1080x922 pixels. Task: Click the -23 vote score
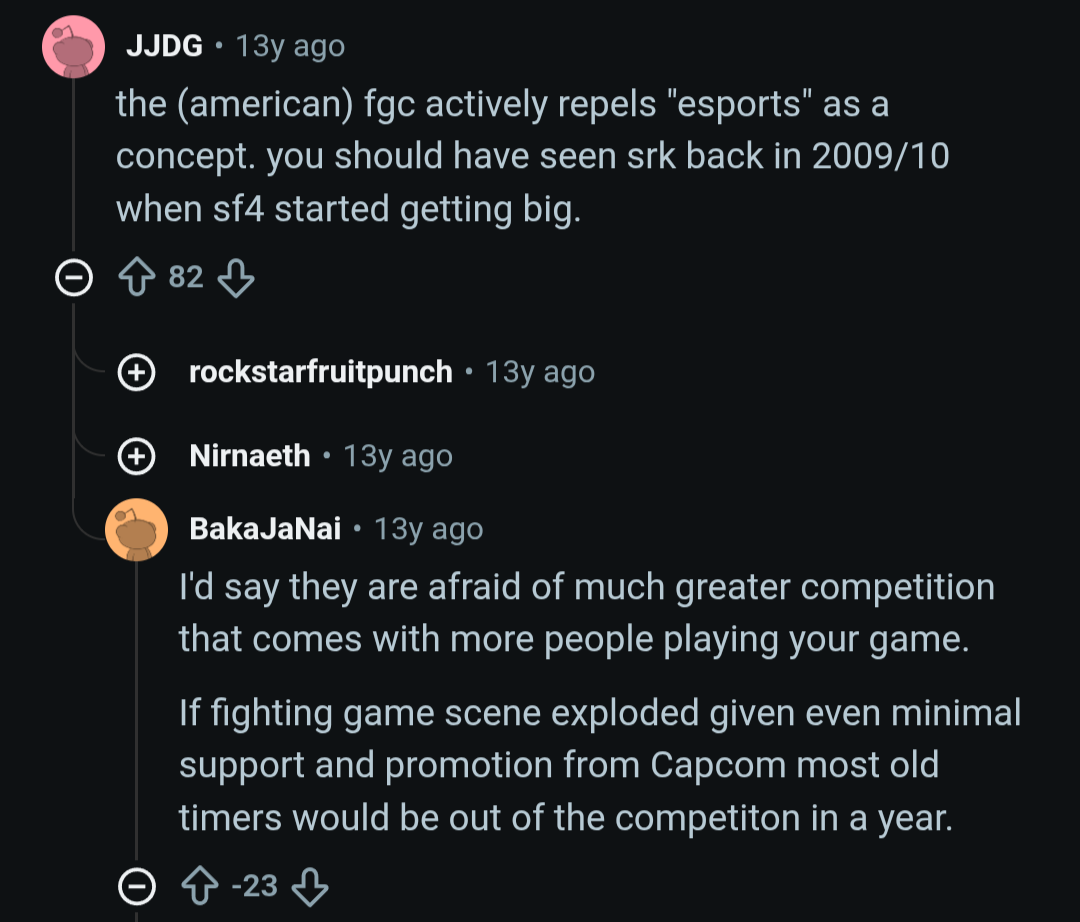coord(255,886)
